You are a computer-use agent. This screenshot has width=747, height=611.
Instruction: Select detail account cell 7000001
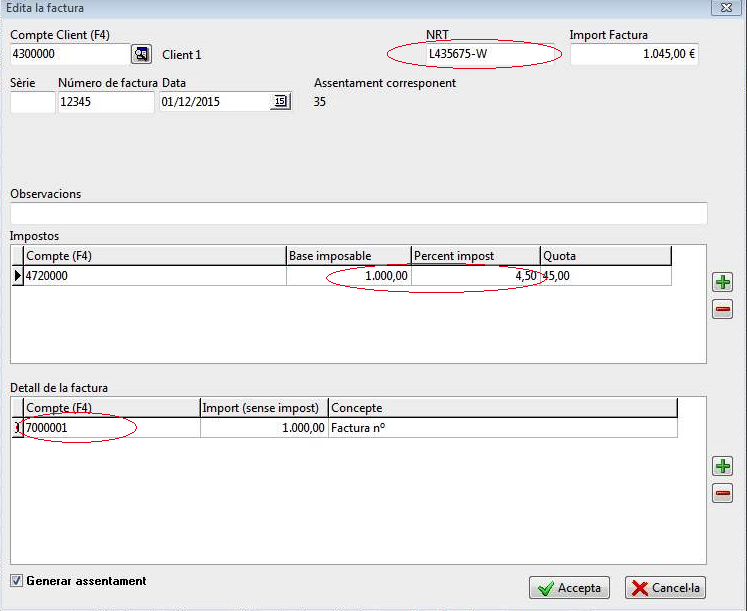(x=112, y=428)
